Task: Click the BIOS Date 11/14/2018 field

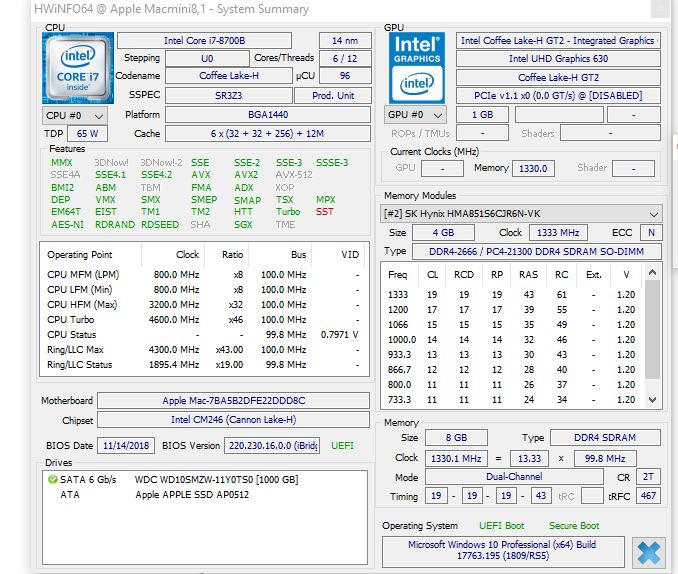Action: click(126, 446)
